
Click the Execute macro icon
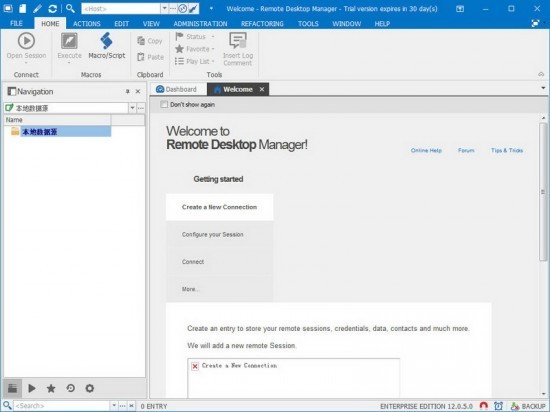click(69, 41)
